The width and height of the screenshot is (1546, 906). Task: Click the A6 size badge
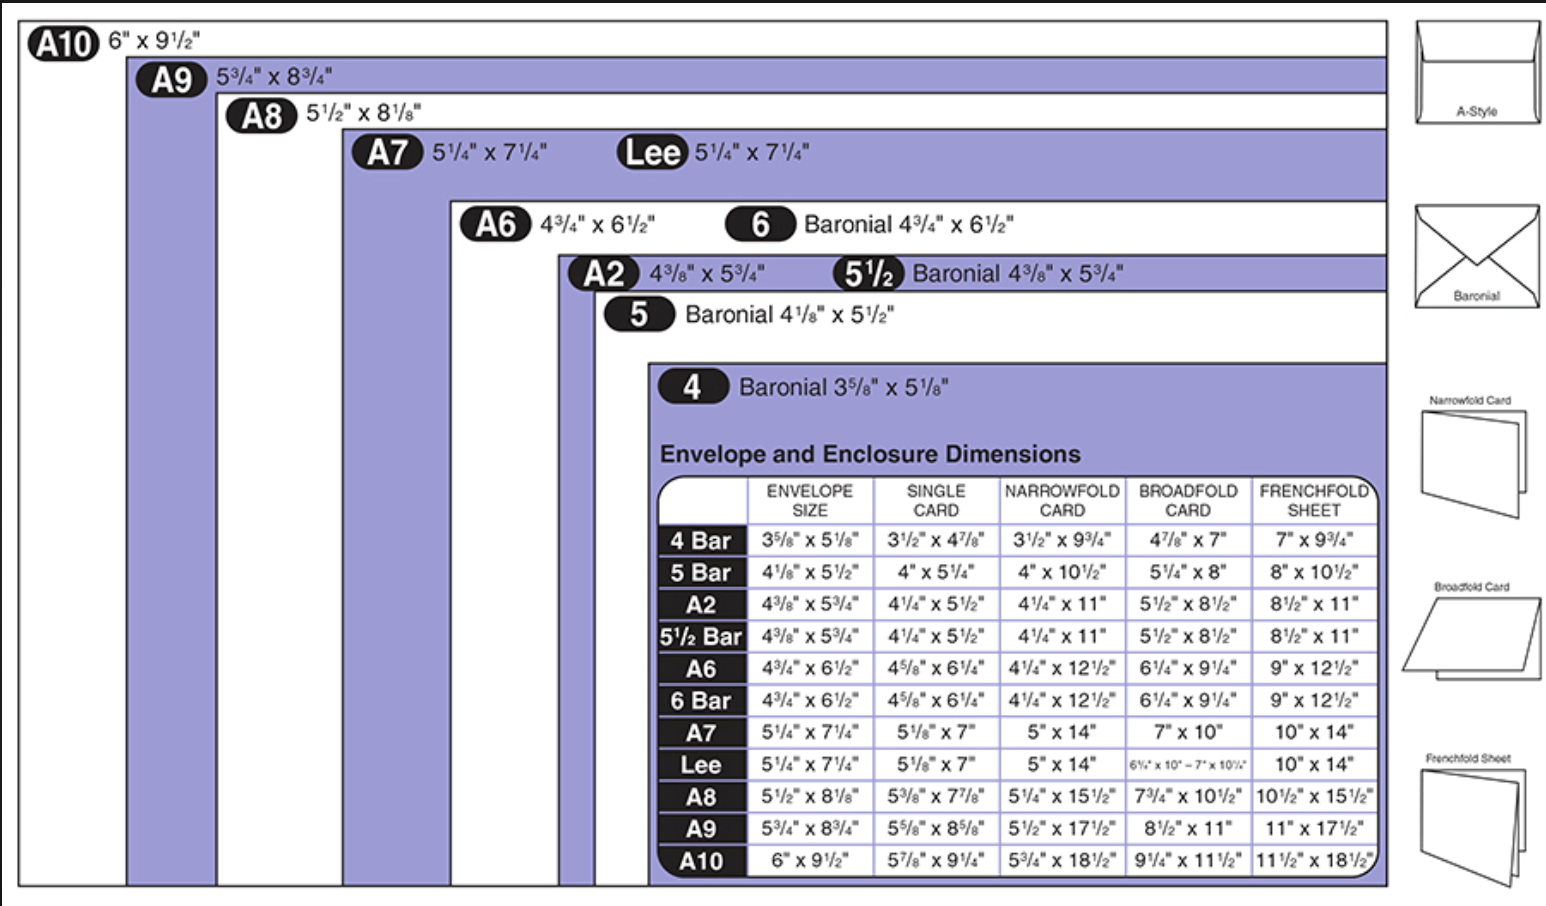(495, 224)
